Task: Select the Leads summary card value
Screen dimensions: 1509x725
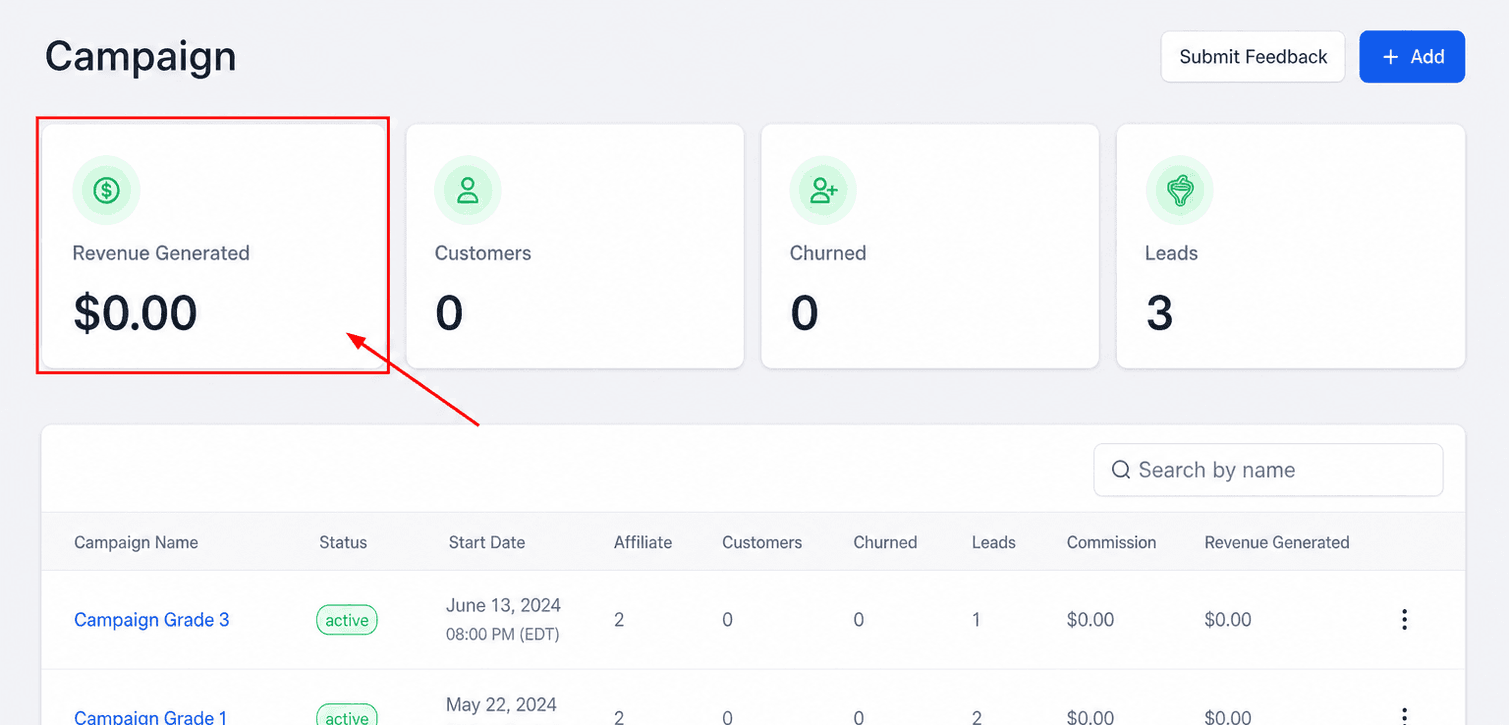Action: [1159, 313]
